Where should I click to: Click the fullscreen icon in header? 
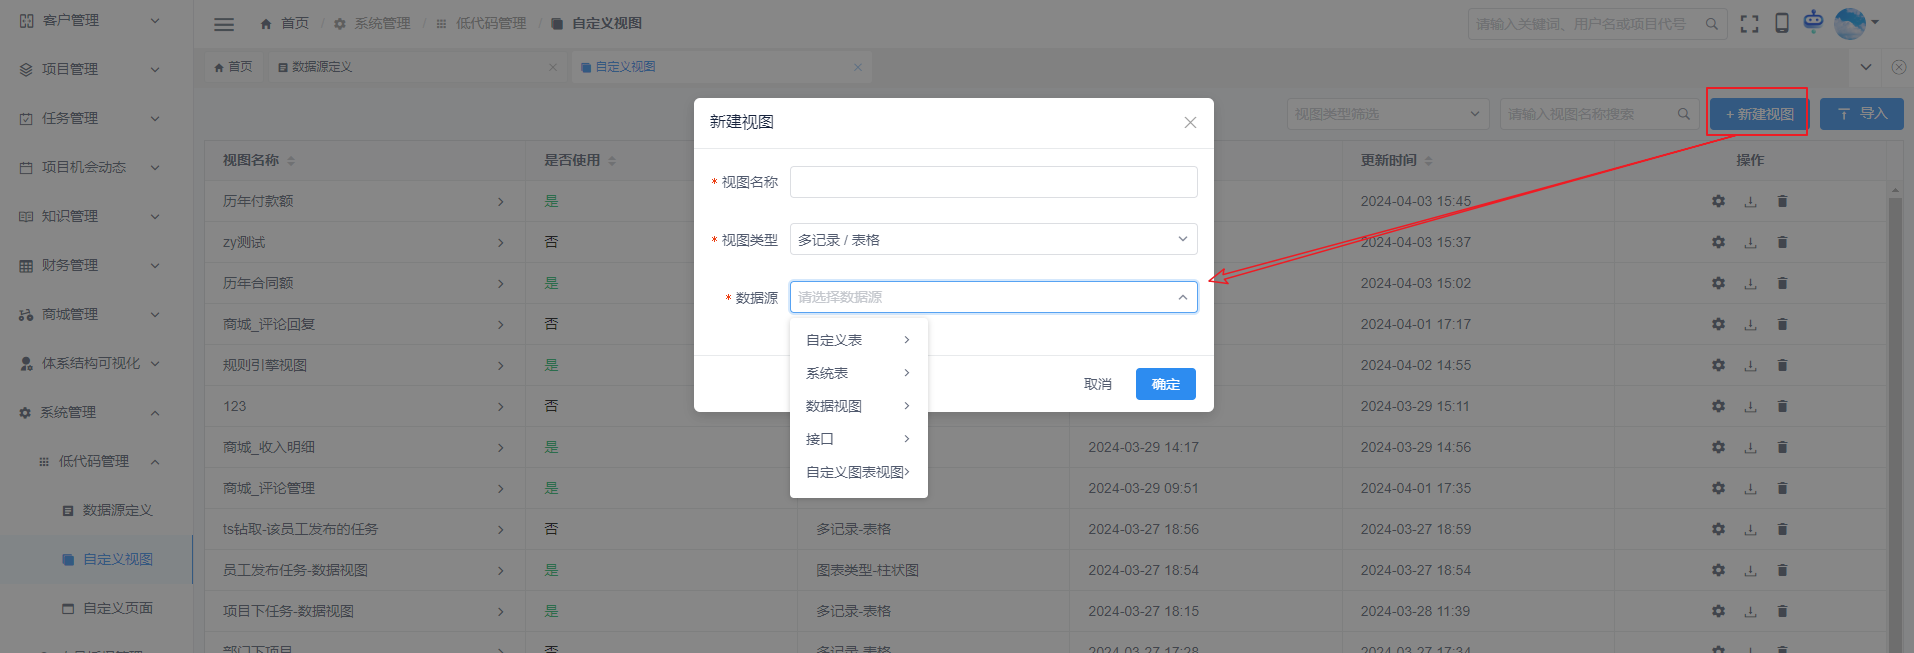pyautogui.click(x=1749, y=24)
